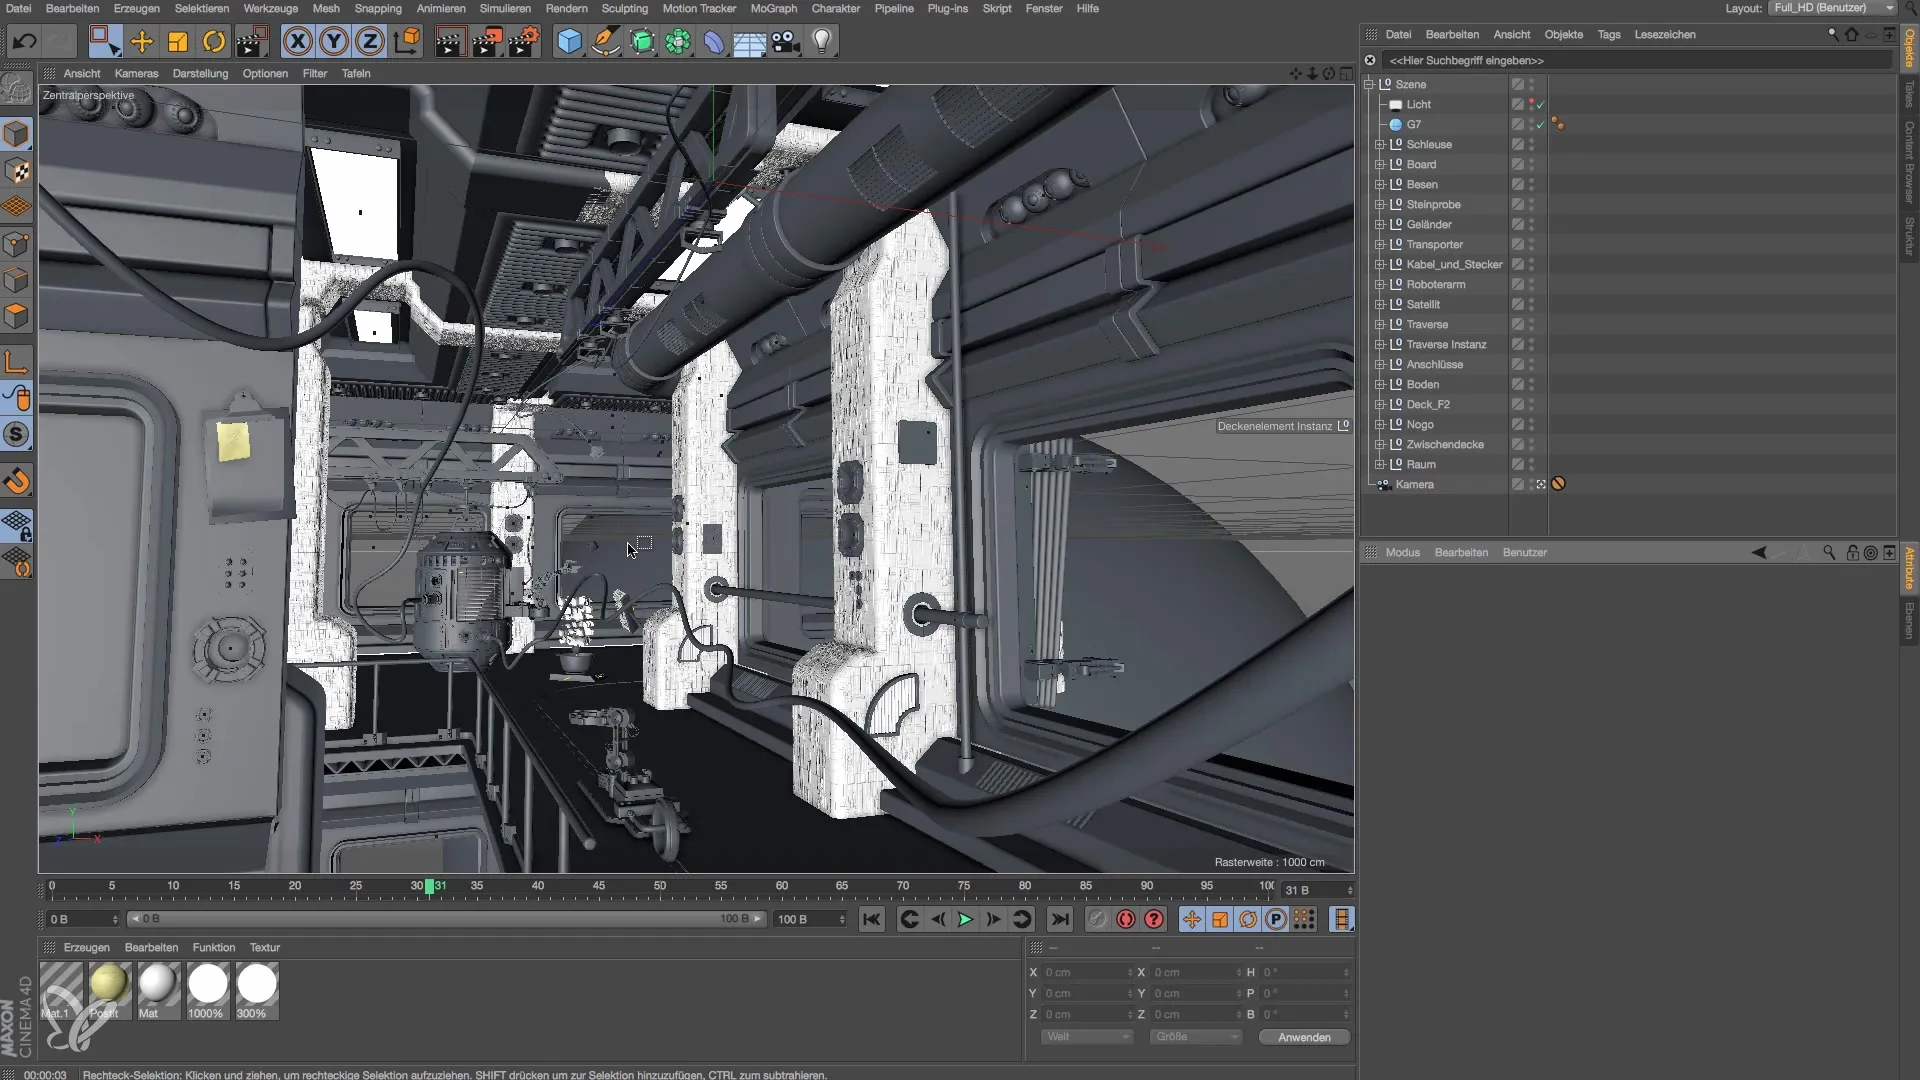
Task: Activate the Move tool
Action: pyautogui.click(x=142, y=42)
